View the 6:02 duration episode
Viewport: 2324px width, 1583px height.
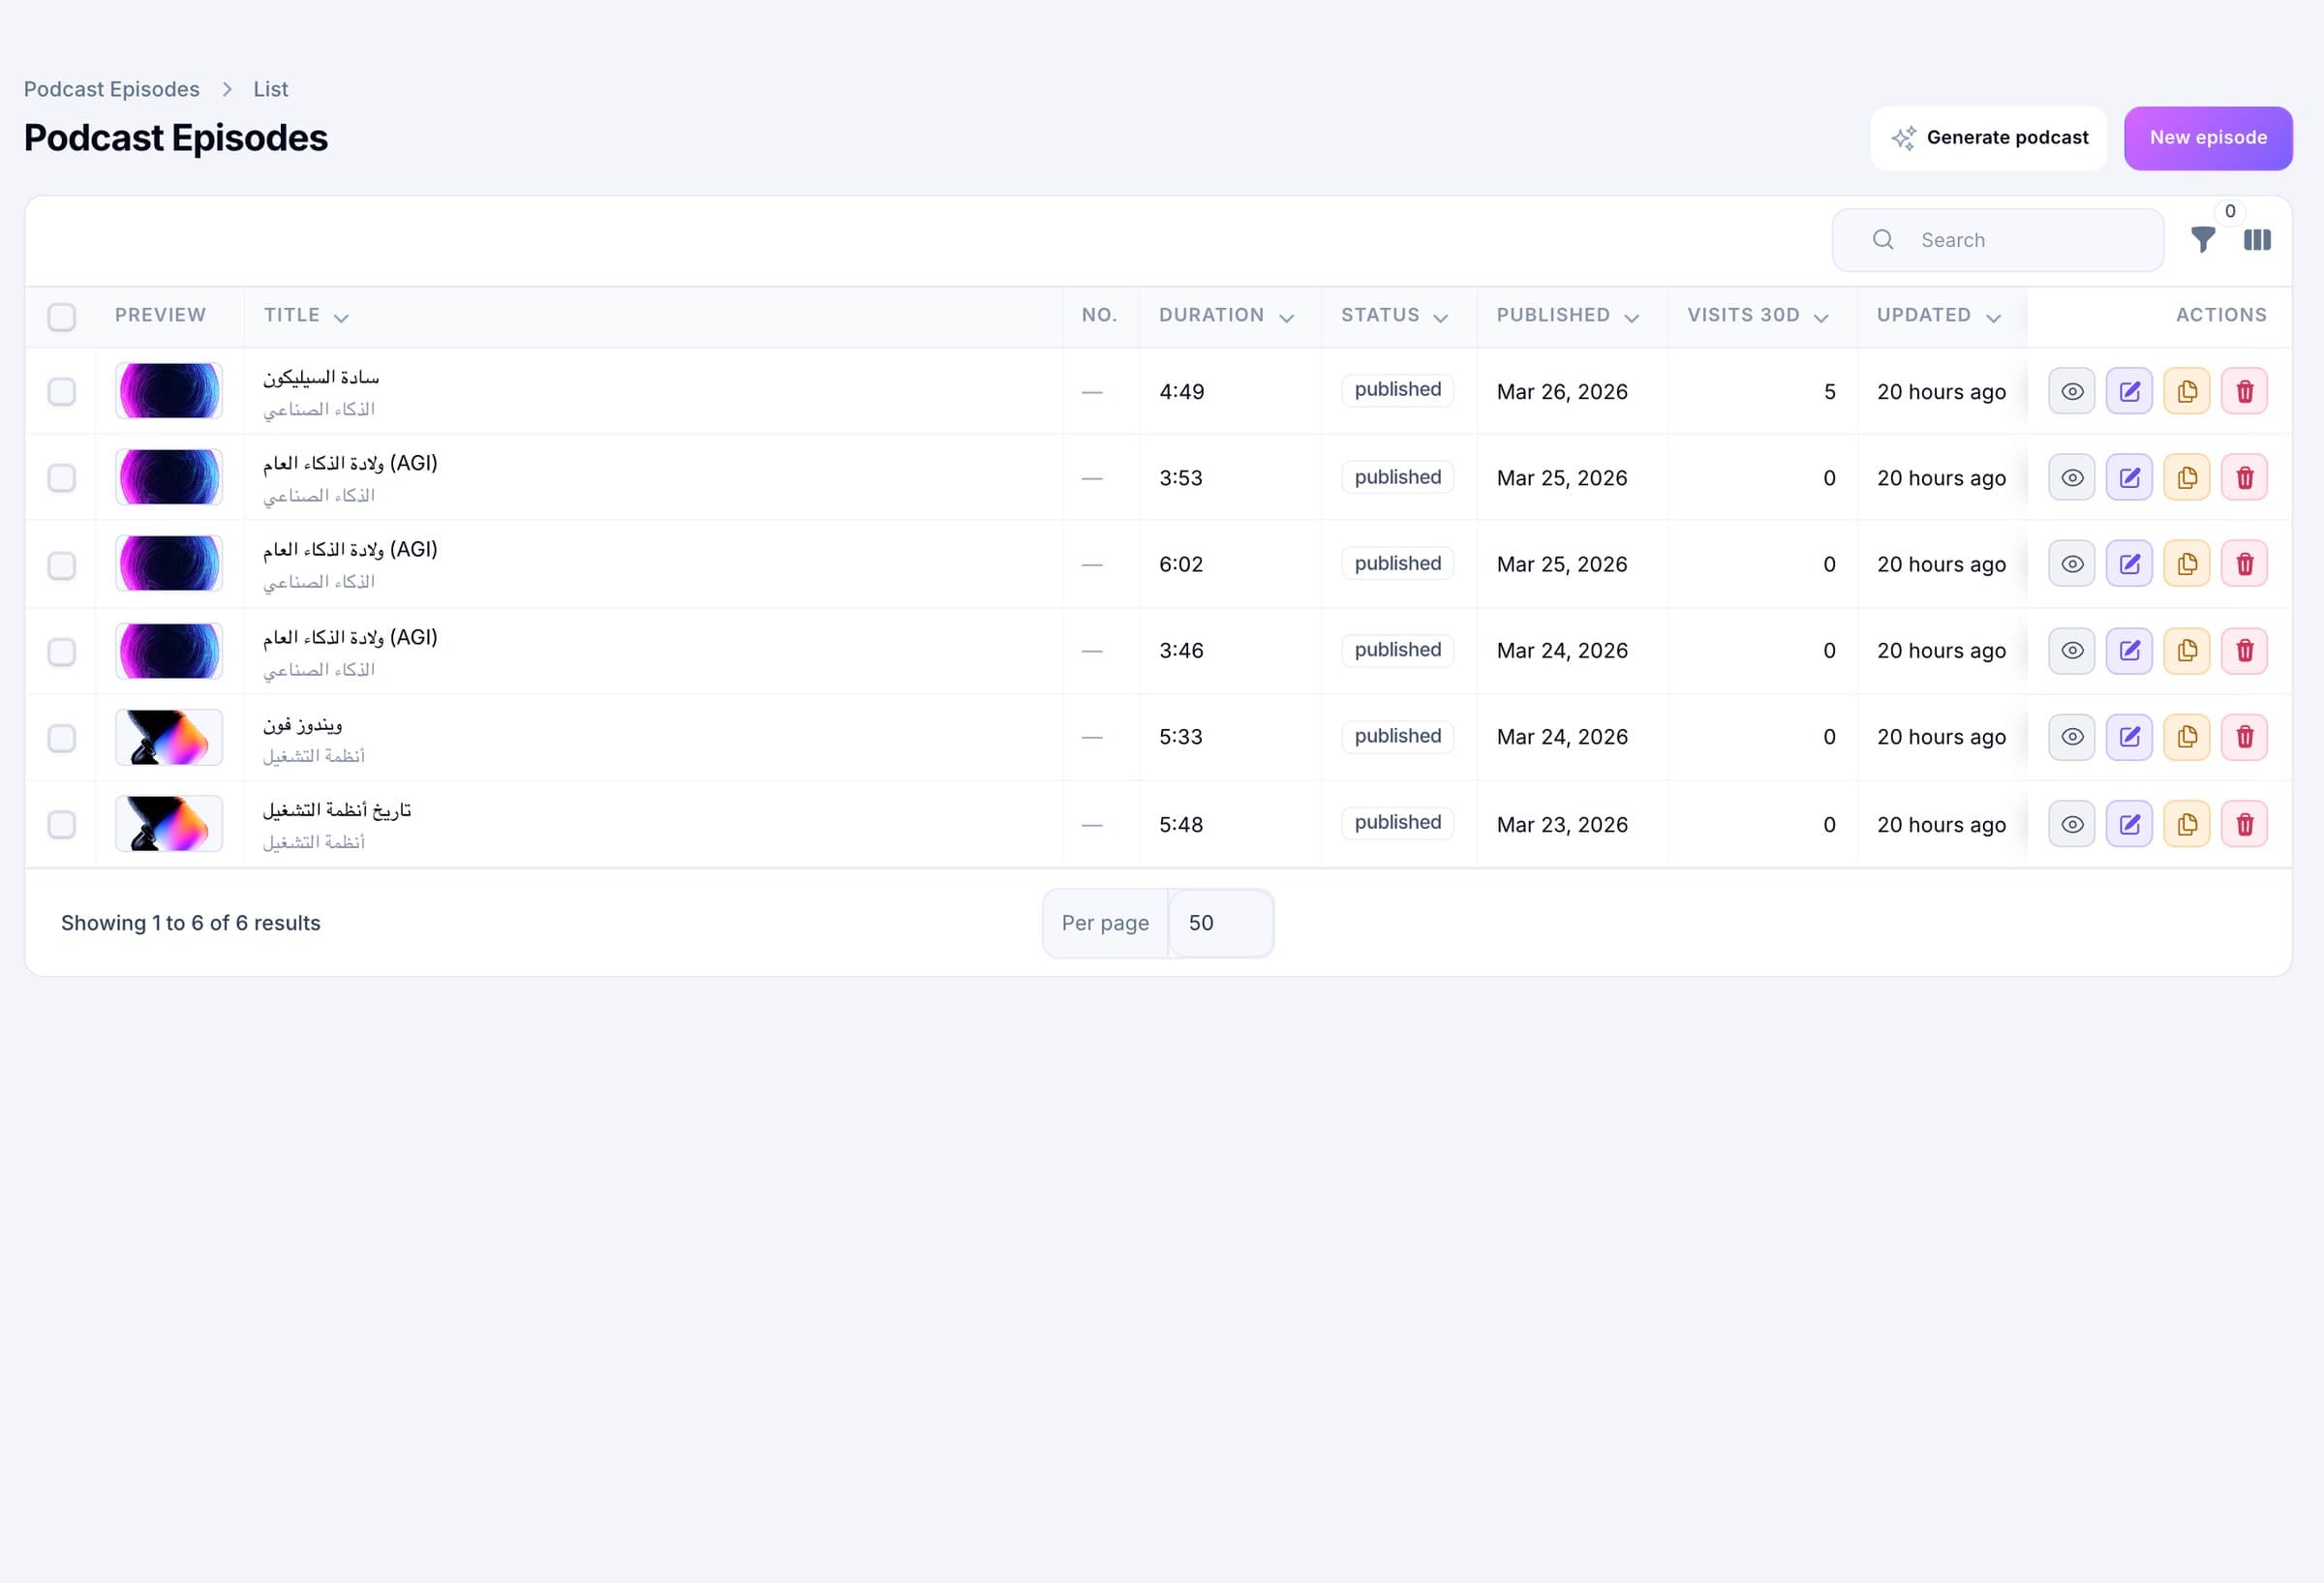[x=2072, y=564]
